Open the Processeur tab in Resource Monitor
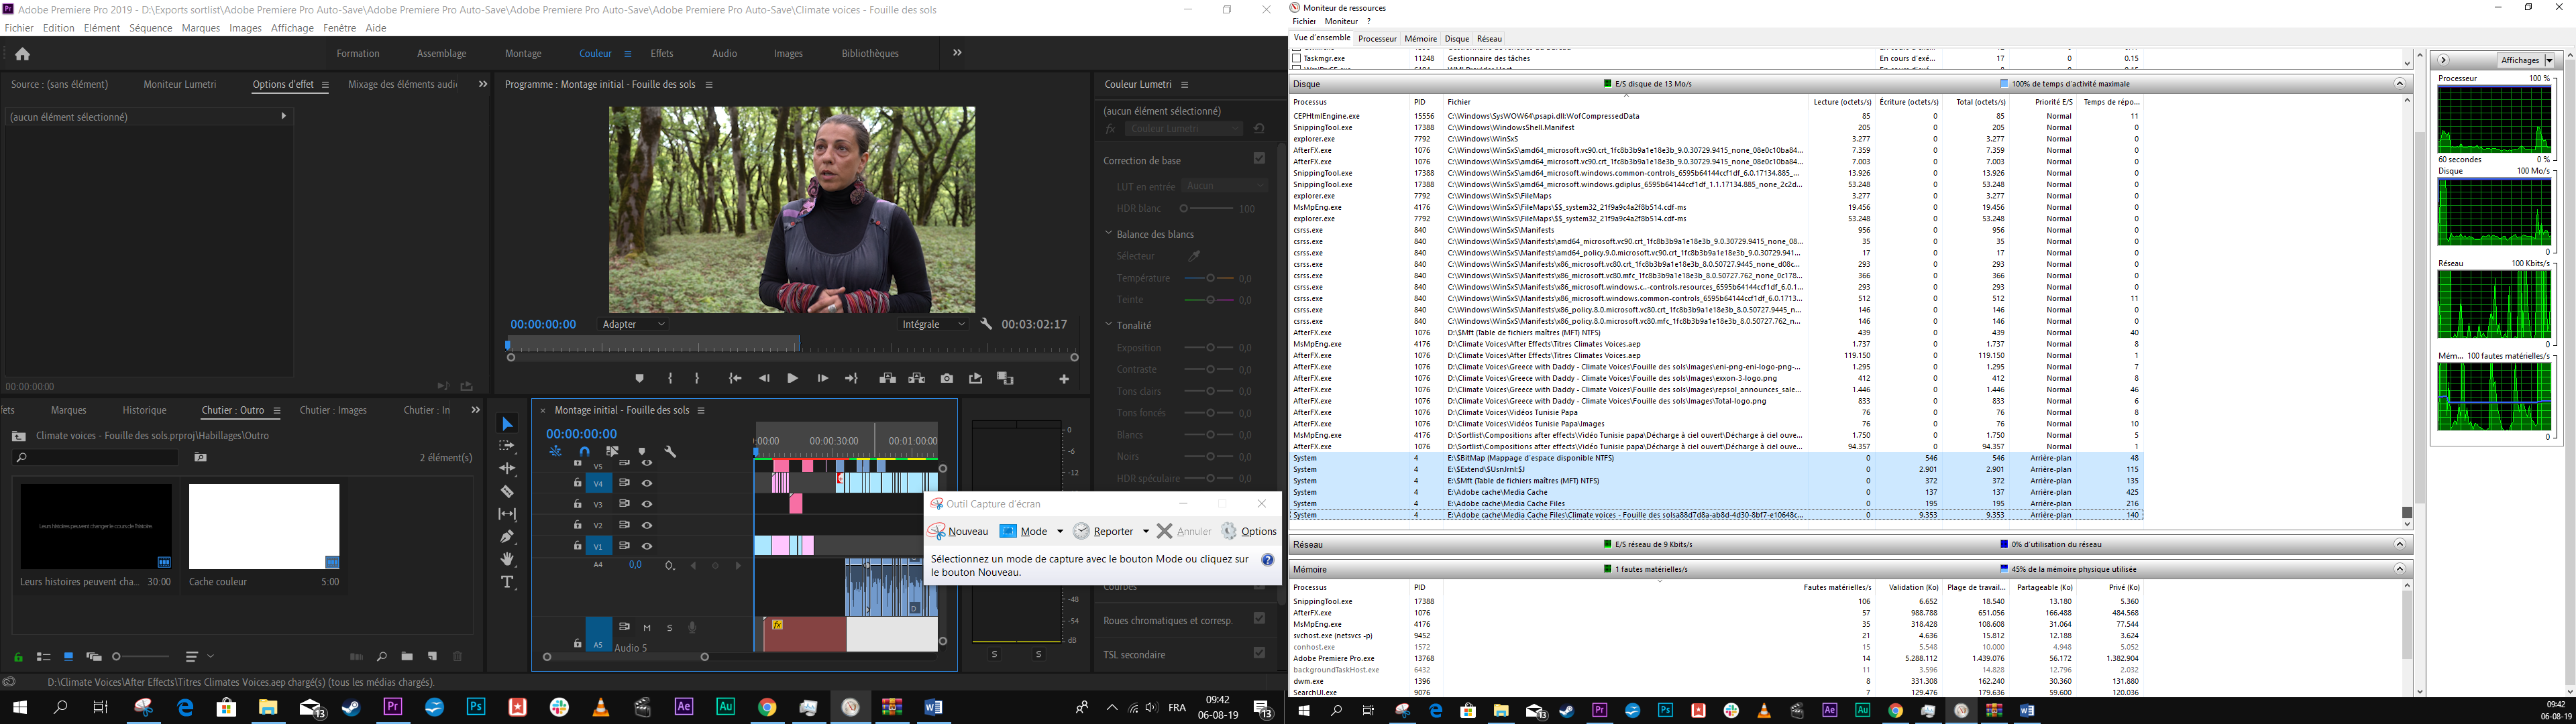 (1377, 39)
